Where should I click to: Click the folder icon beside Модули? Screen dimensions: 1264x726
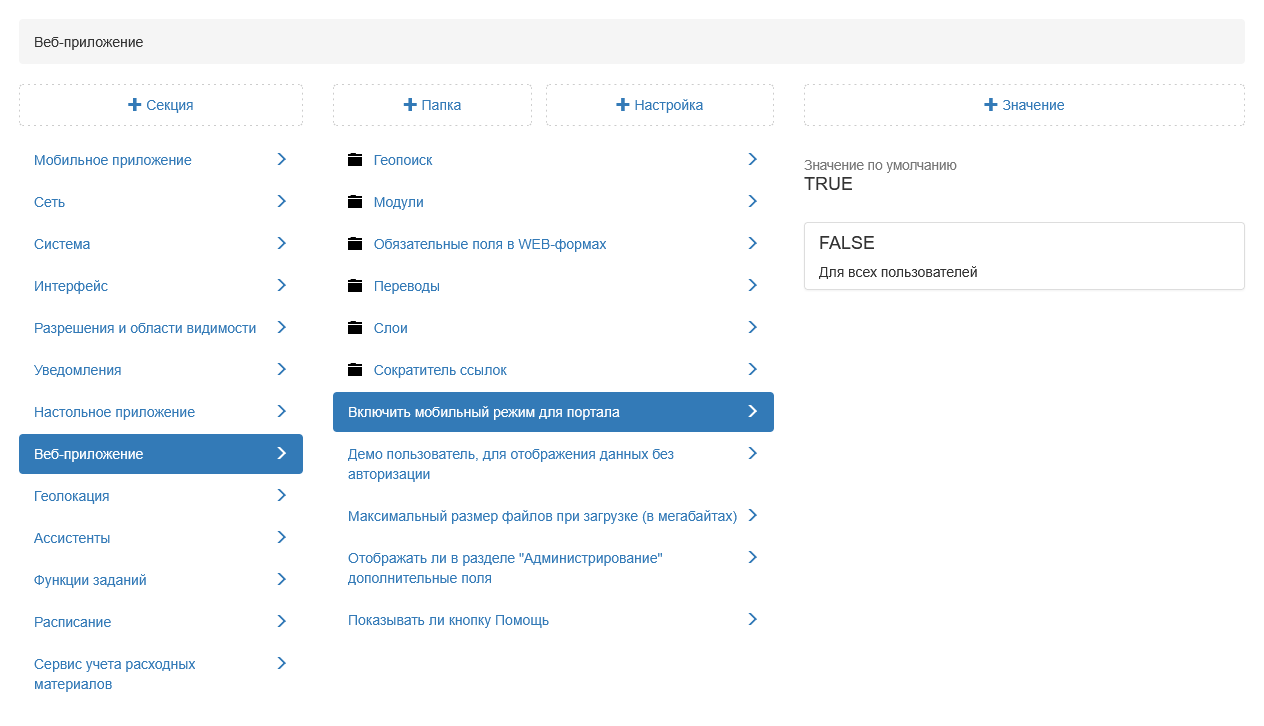click(x=355, y=202)
